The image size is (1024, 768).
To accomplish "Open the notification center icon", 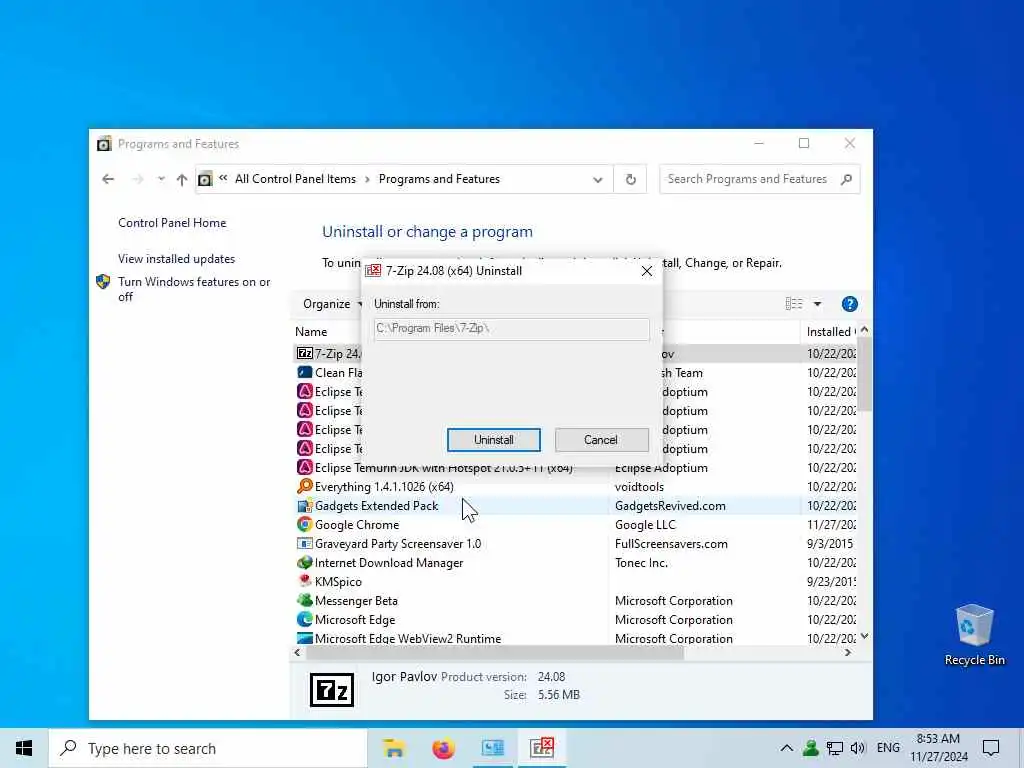I will tap(991, 748).
